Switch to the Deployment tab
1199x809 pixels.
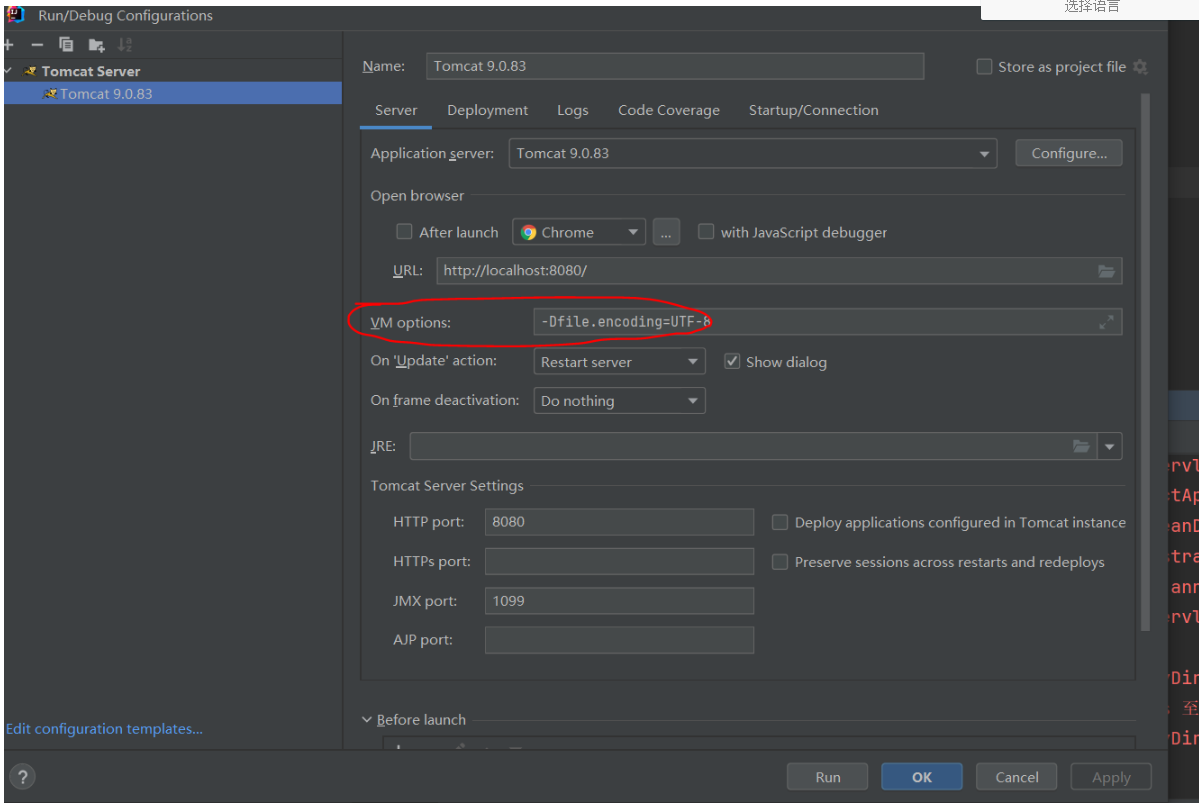click(x=487, y=110)
